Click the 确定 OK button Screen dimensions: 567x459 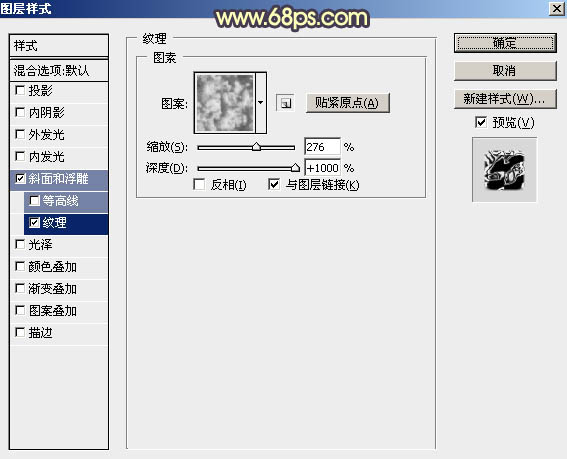(505, 43)
